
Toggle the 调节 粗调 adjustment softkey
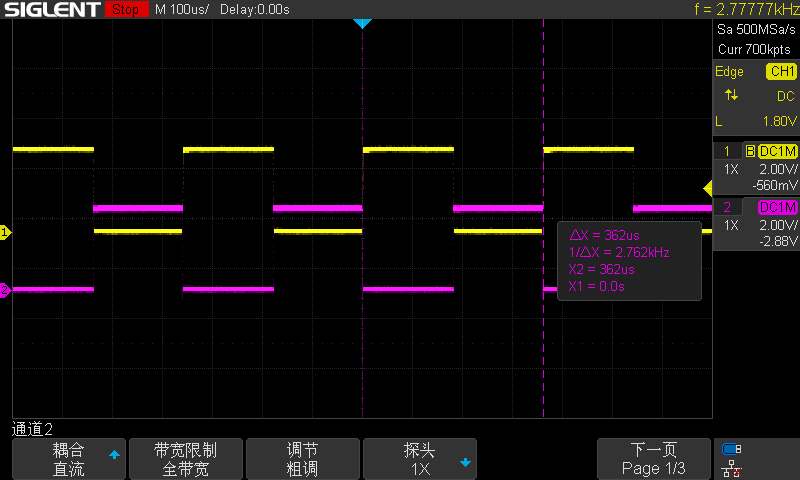[303, 459]
